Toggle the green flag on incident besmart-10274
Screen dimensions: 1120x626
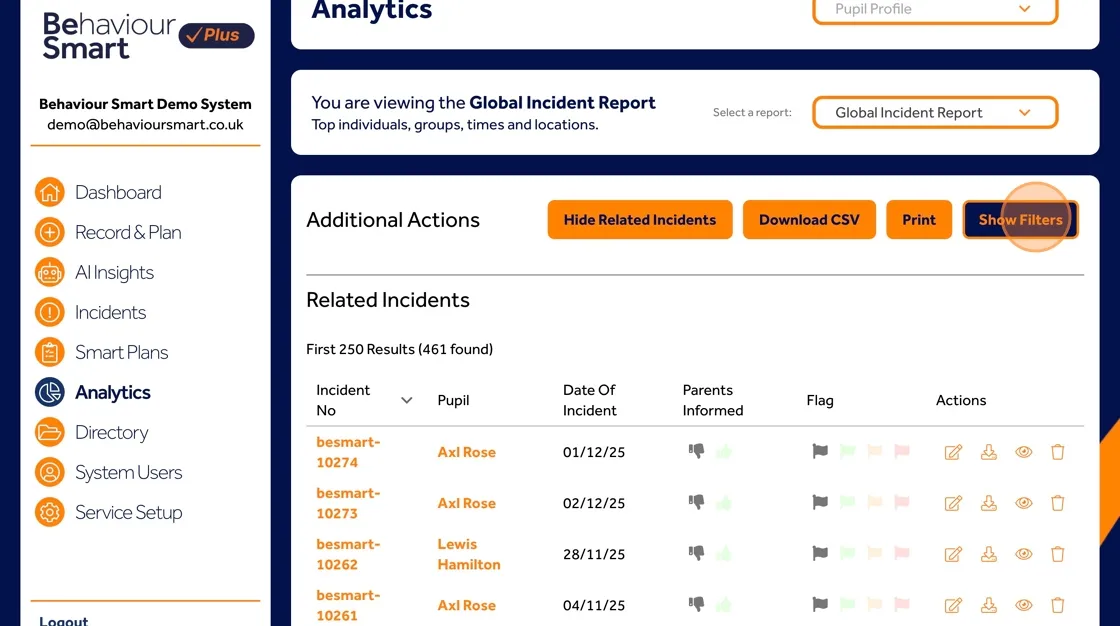point(847,452)
